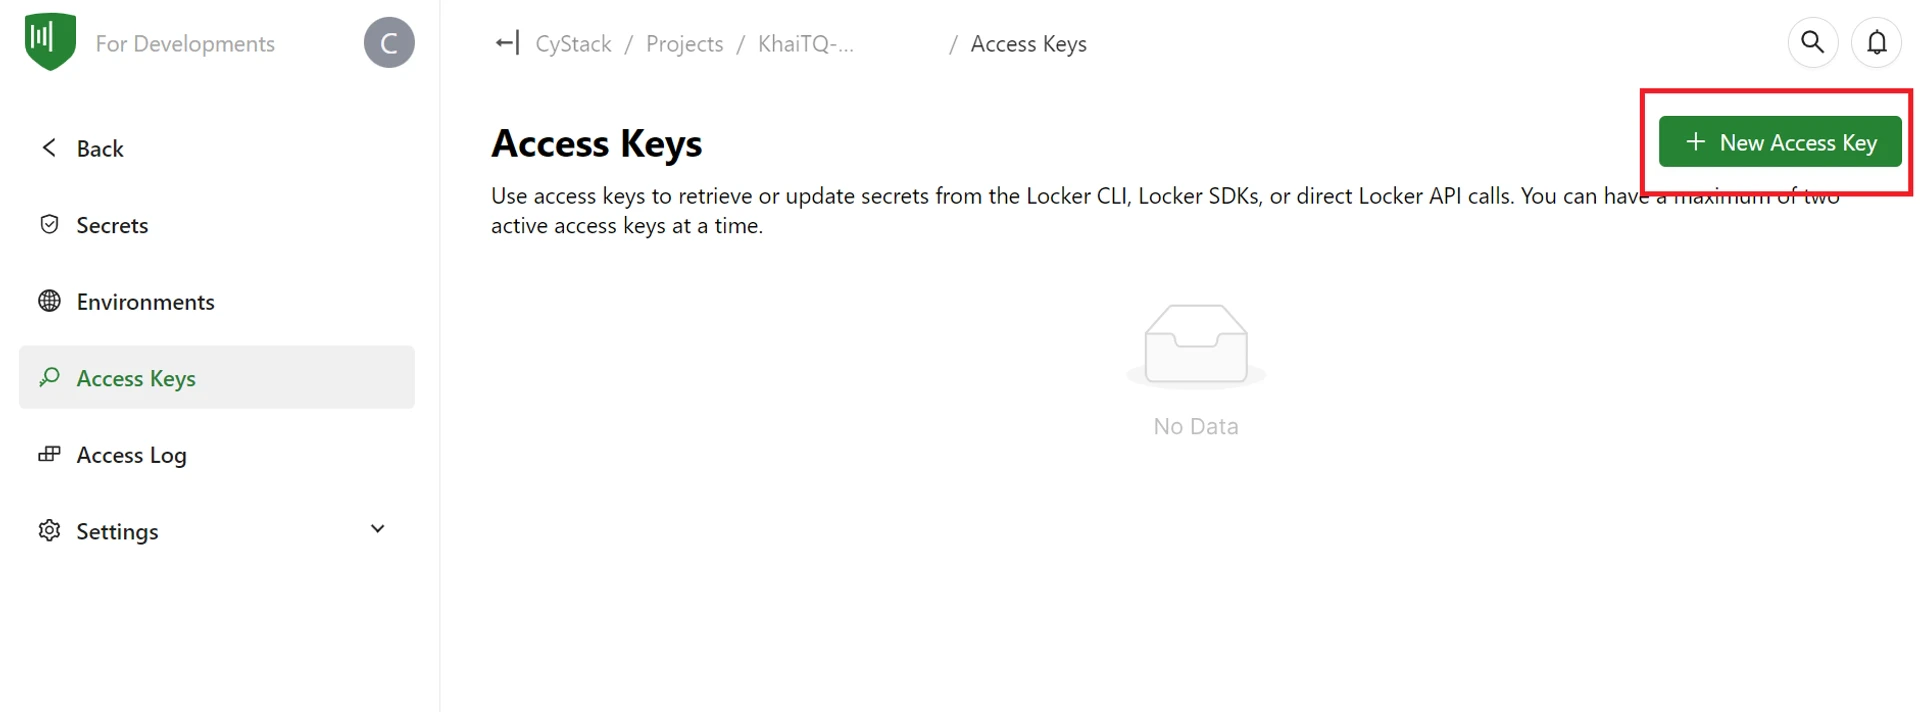Click the No Data empty-state illustration
This screenshot has width=1920, height=712.
click(1196, 345)
